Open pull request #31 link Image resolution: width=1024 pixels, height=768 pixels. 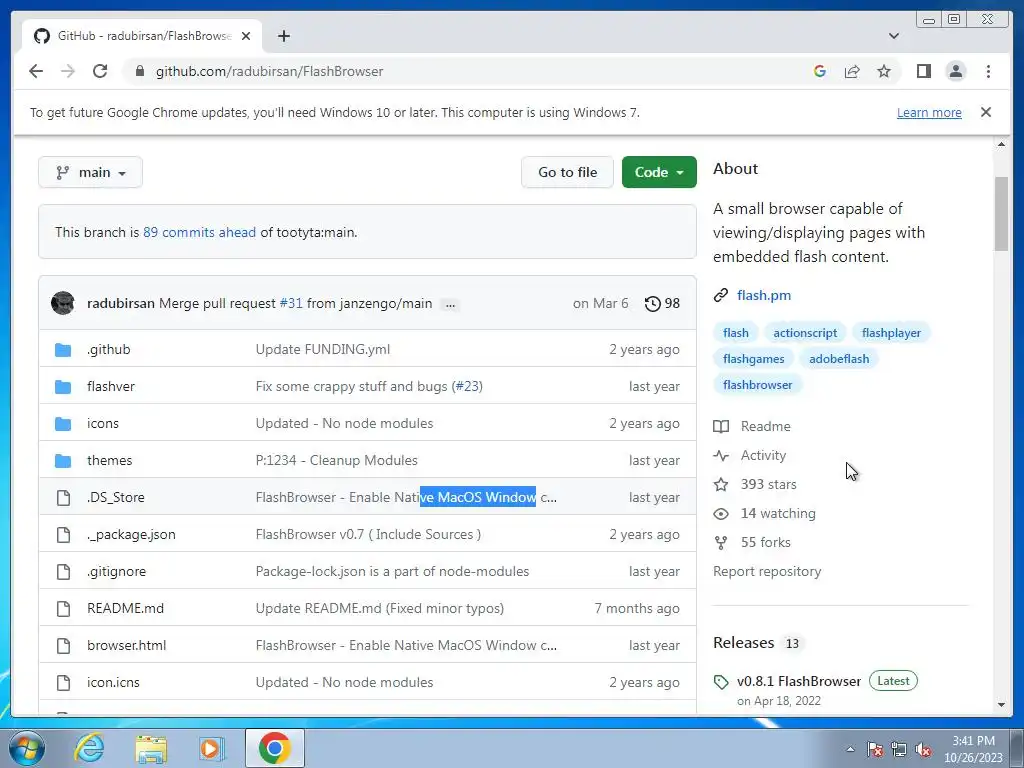[291, 304]
